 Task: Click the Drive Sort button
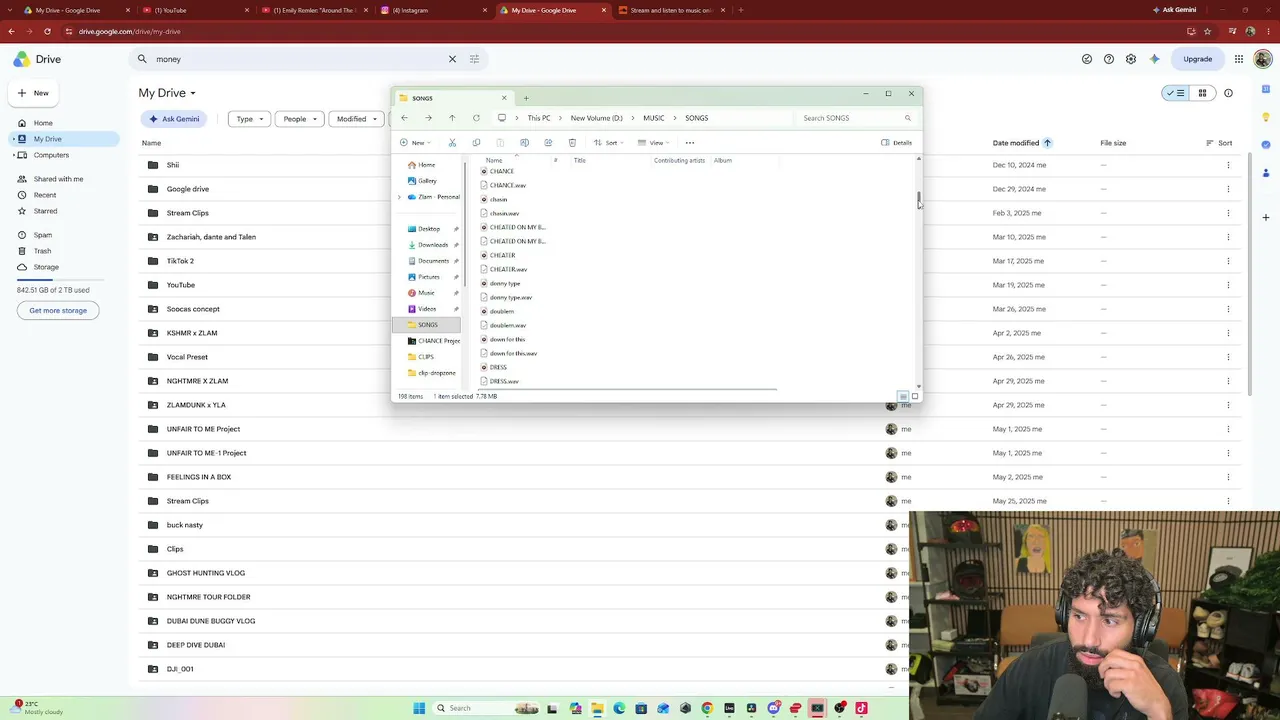click(1219, 143)
